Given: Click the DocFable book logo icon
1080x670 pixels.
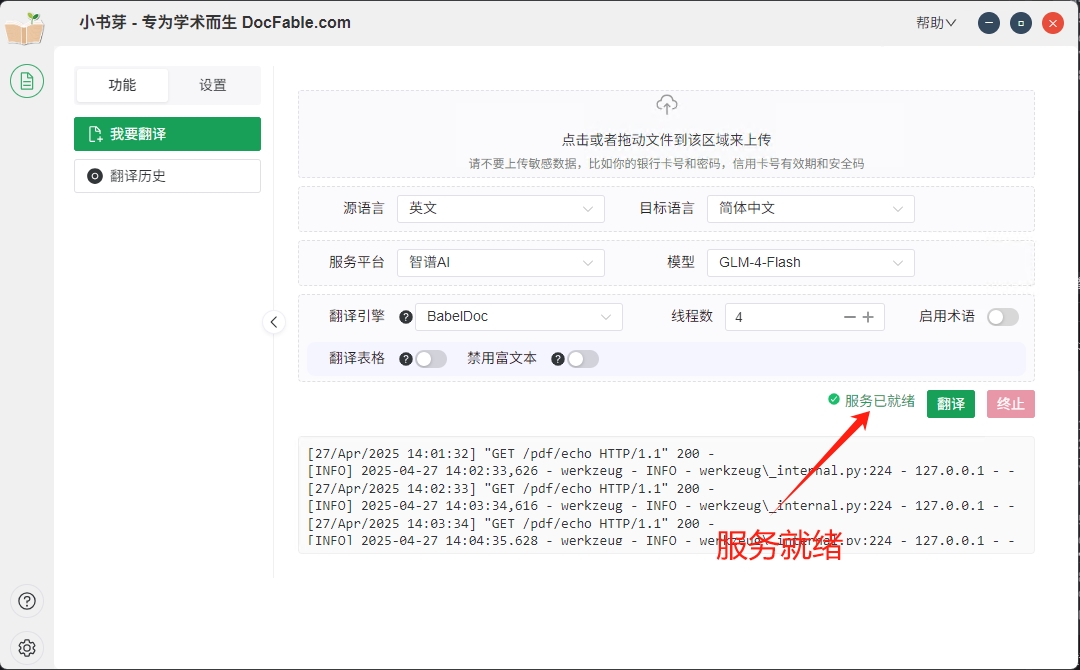Looking at the screenshot, I should point(25,27).
